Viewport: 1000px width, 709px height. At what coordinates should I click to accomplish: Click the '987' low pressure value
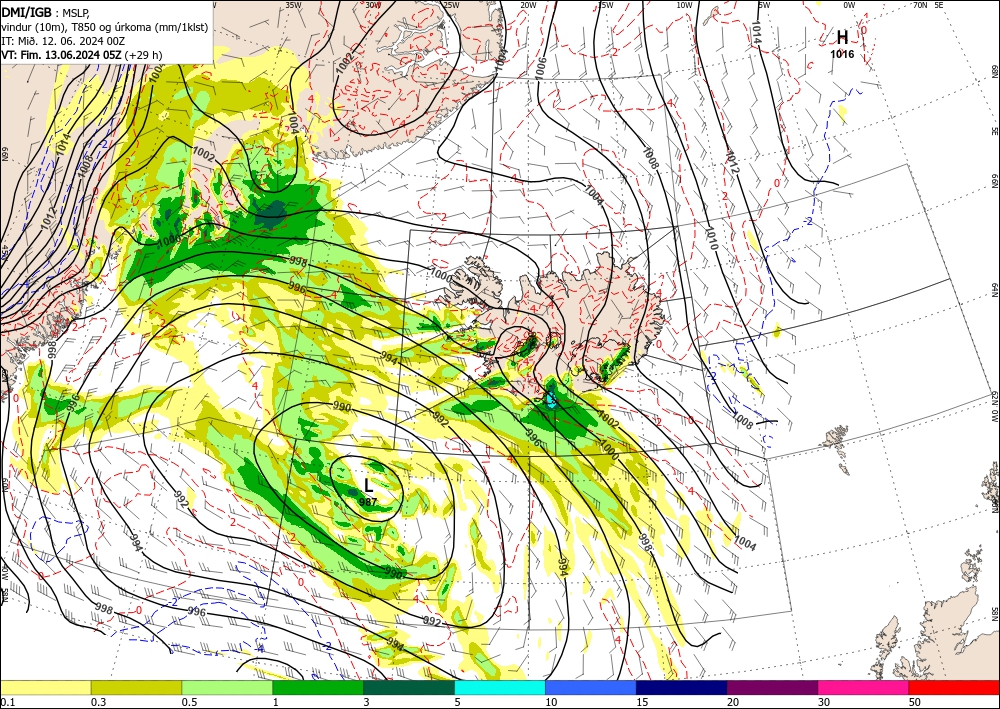pos(368,502)
